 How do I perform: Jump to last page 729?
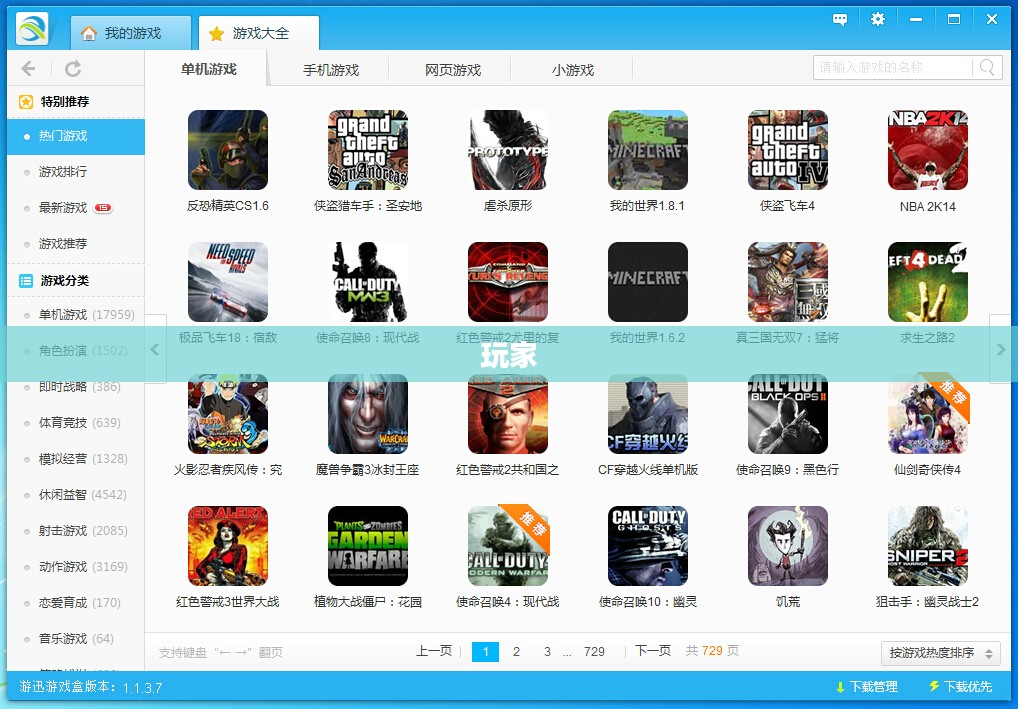(594, 652)
